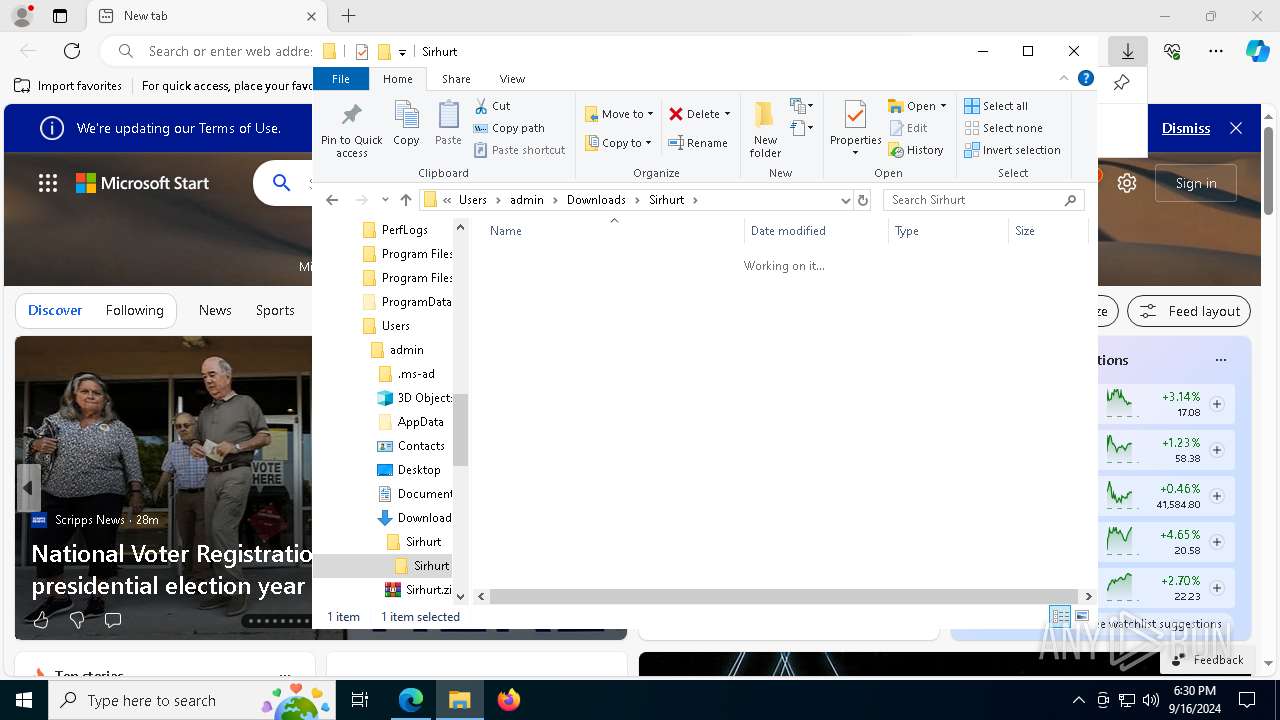1280x720 pixels.
Task: Select the Cut command
Action: (x=492, y=106)
